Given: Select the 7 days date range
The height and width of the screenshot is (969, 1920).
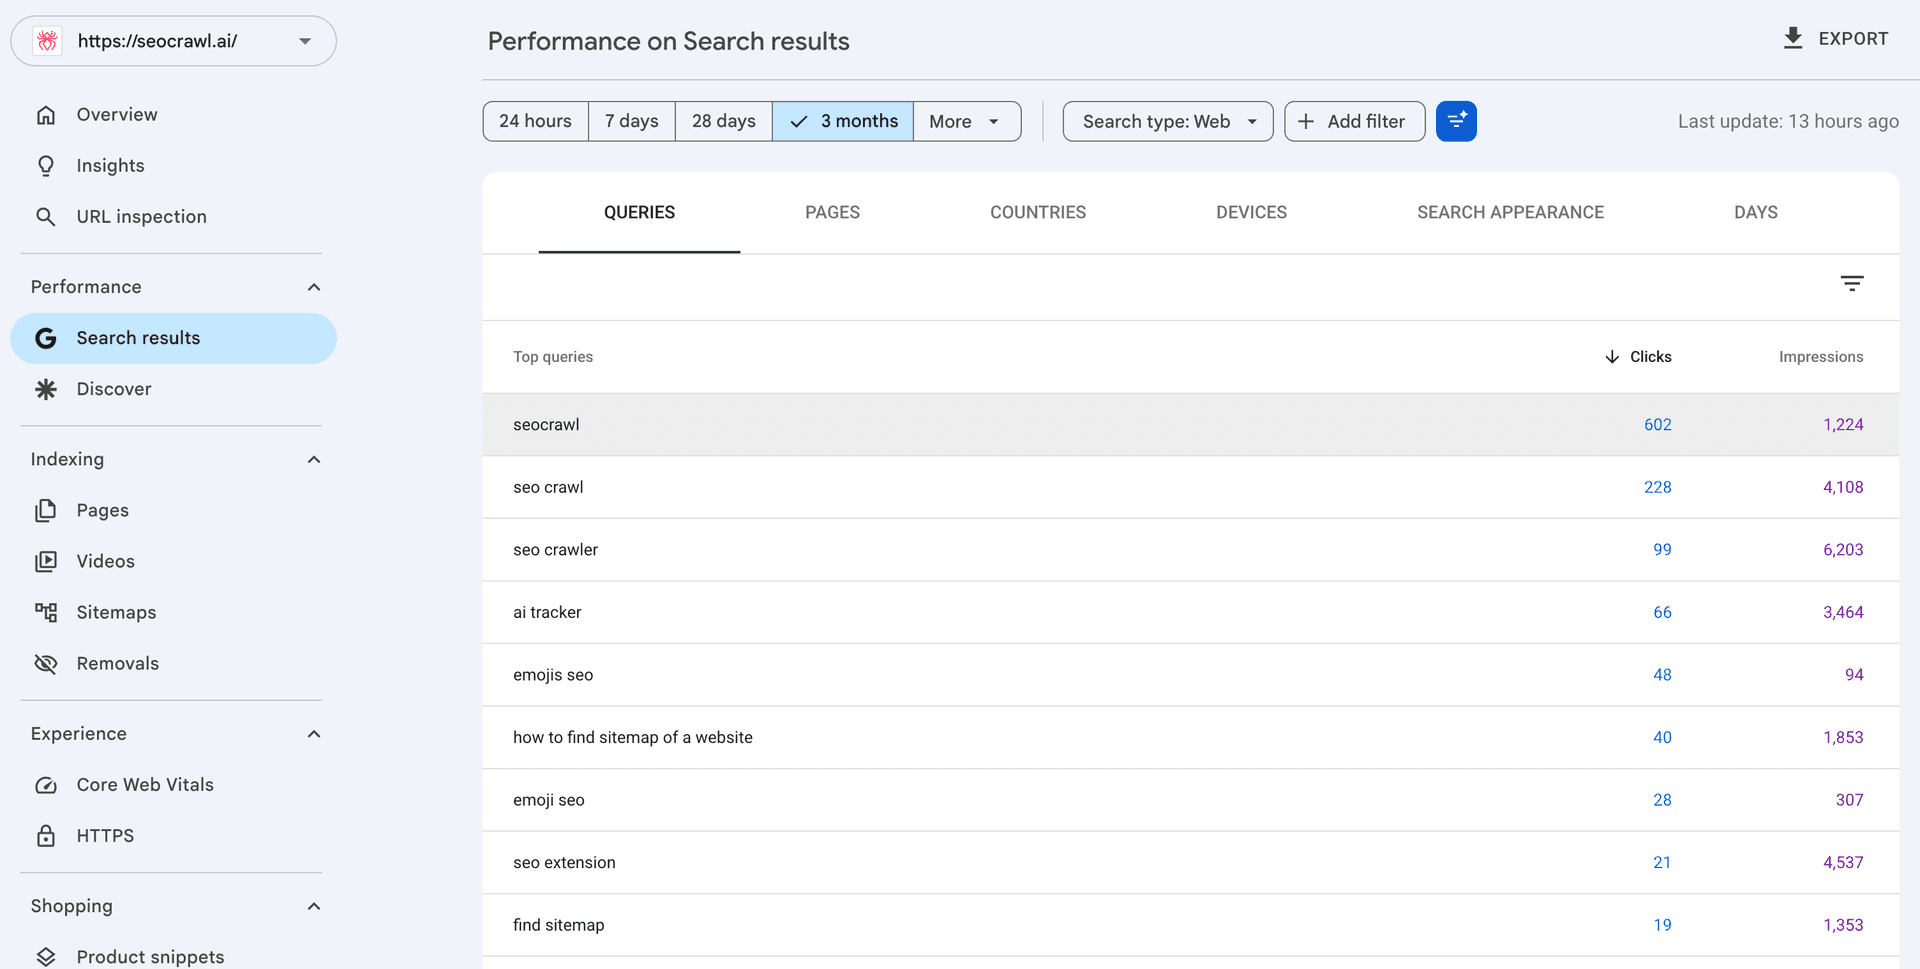Looking at the screenshot, I should coord(632,121).
